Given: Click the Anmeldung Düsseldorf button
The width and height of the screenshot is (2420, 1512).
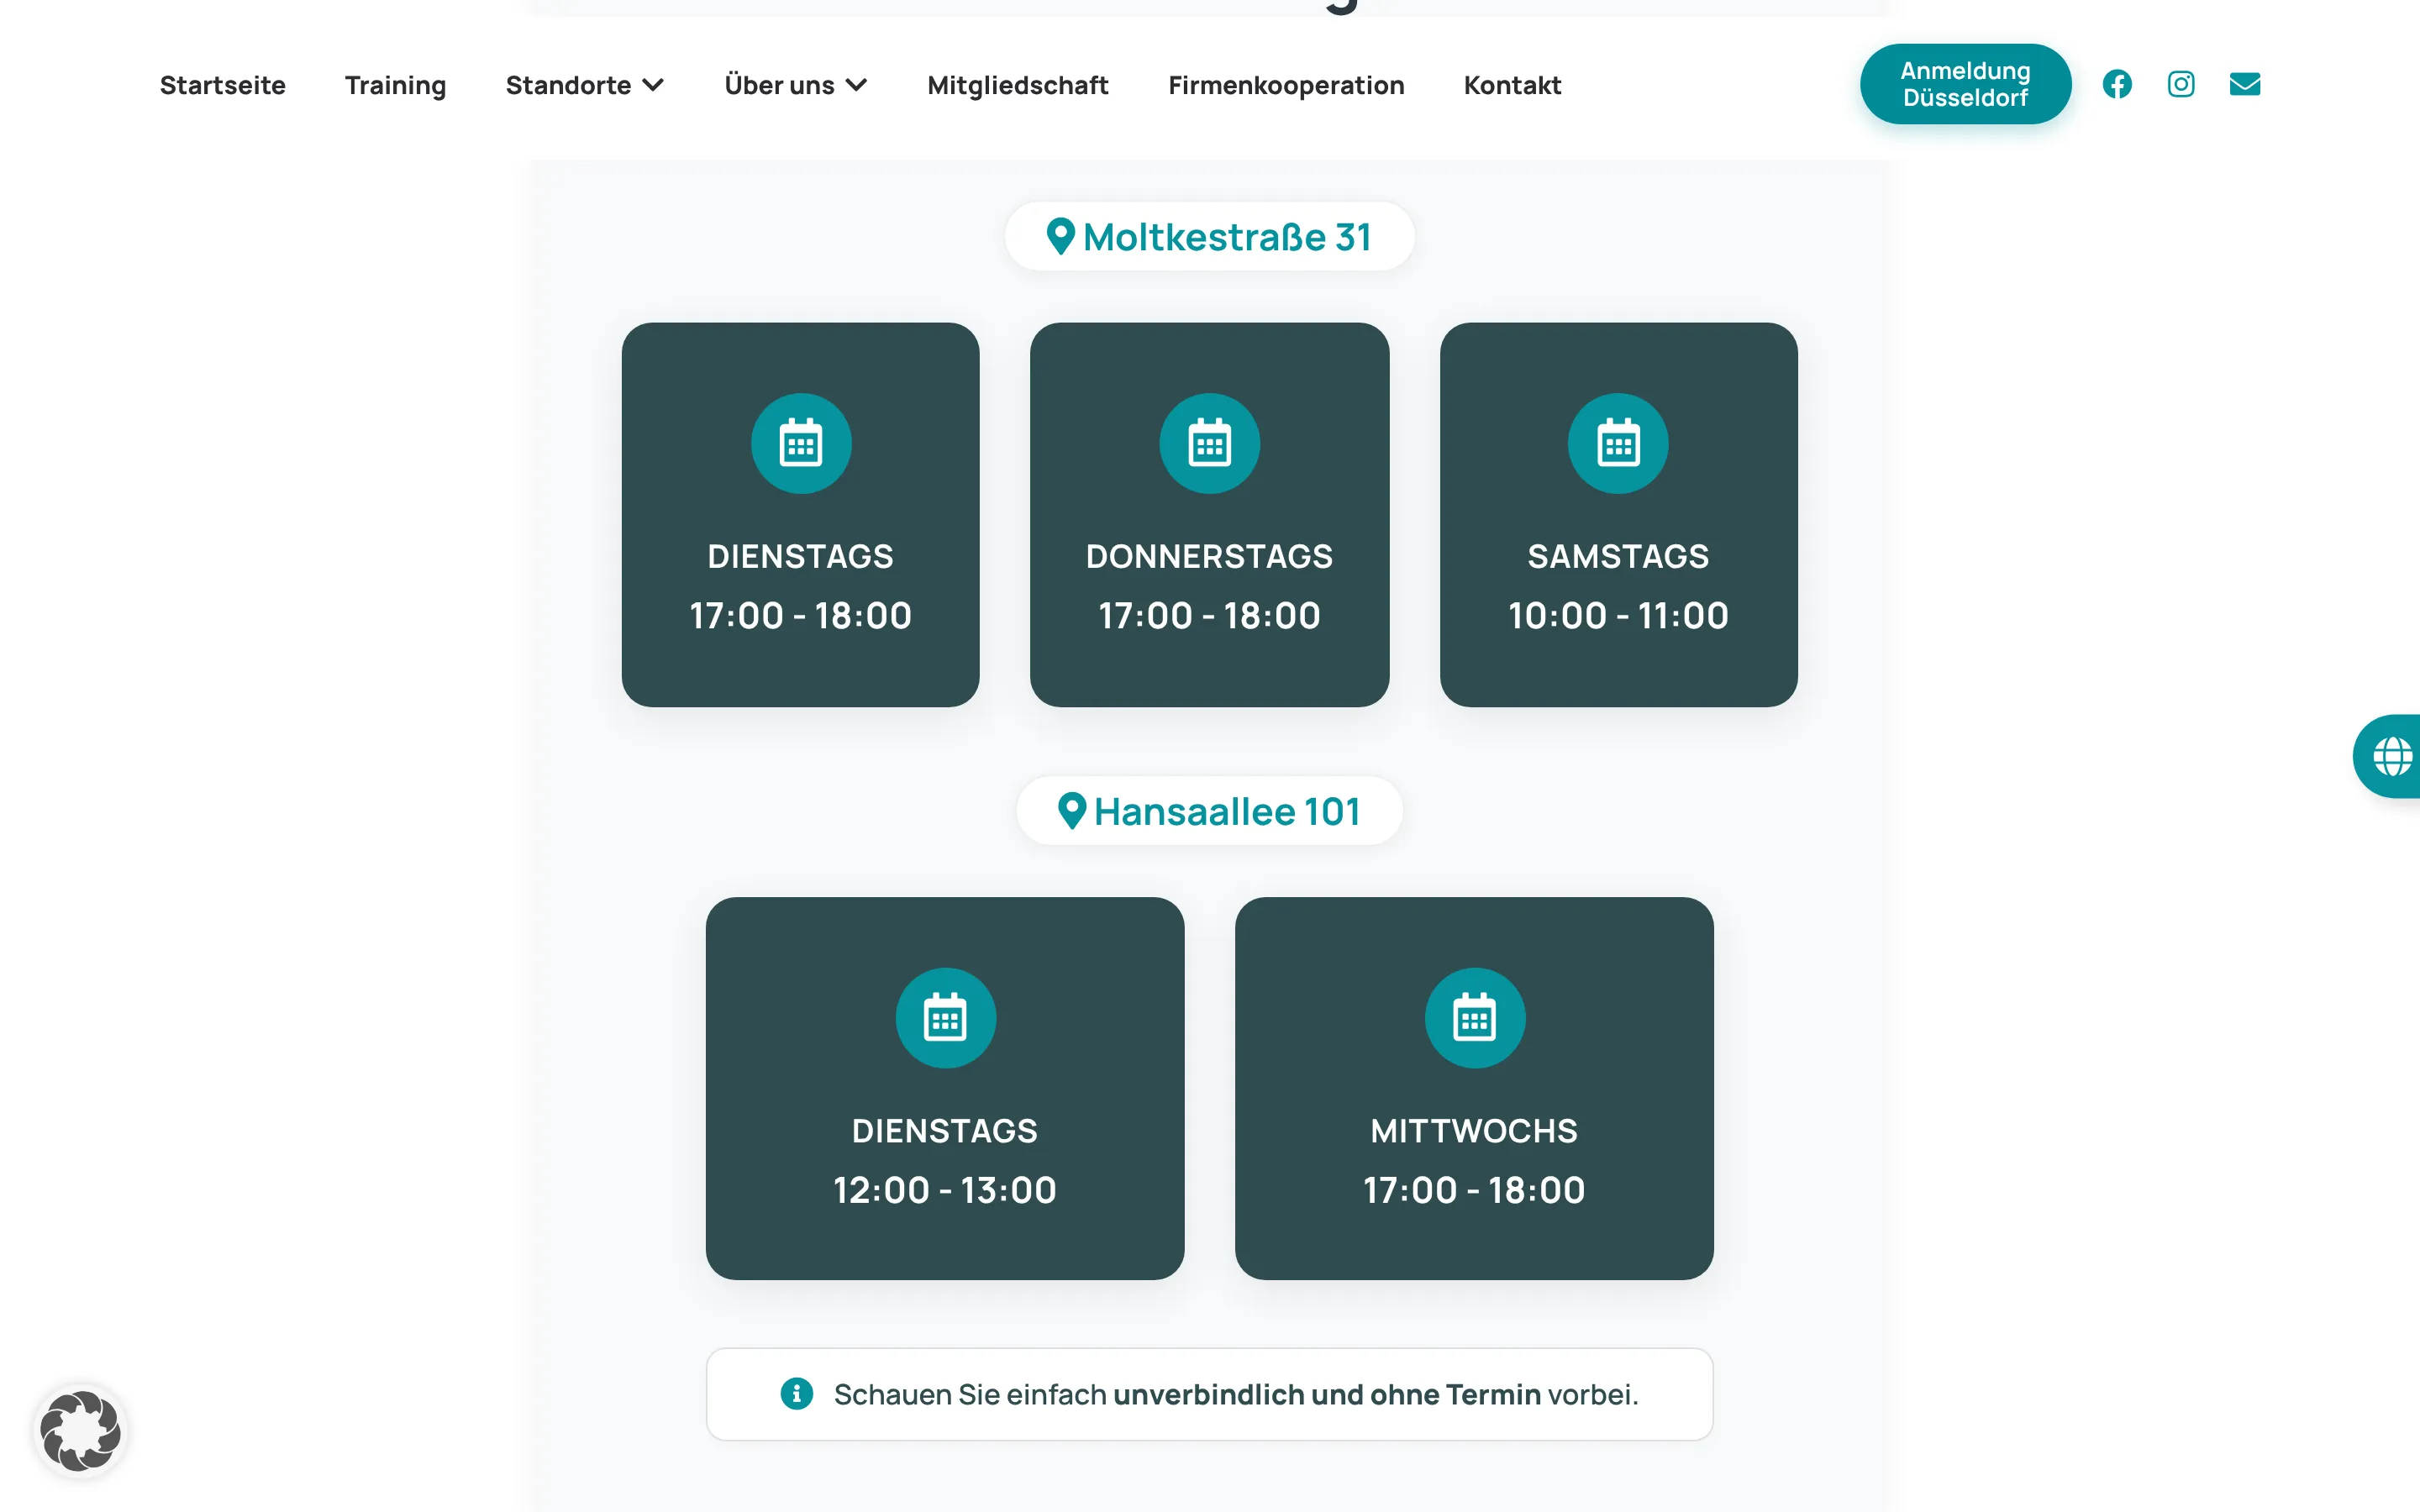Looking at the screenshot, I should (x=1965, y=84).
